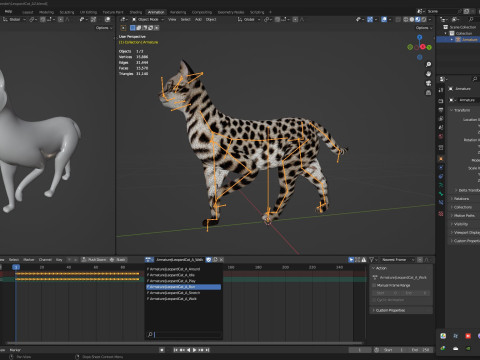Toggle overlays in main viewport header
Viewport: 480px width, 360px height.
pos(384,20)
